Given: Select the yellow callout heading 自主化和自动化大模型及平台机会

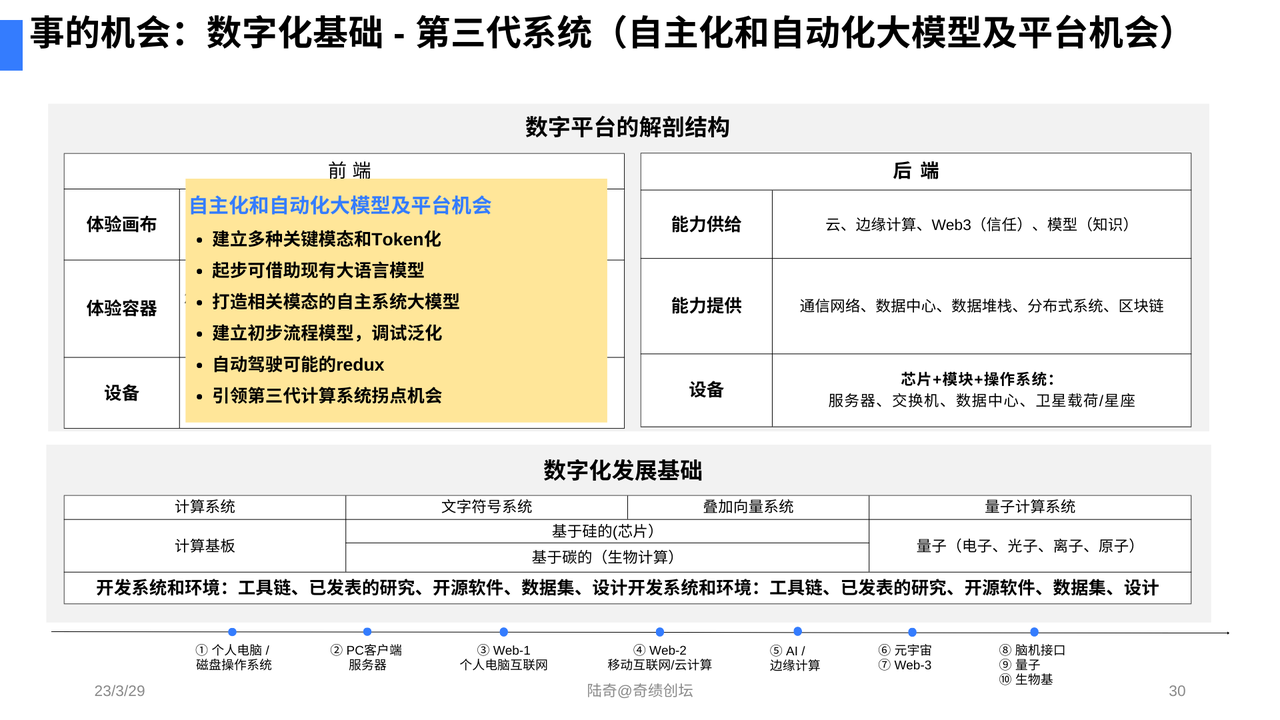Looking at the screenshot, I should pos(340,206).
